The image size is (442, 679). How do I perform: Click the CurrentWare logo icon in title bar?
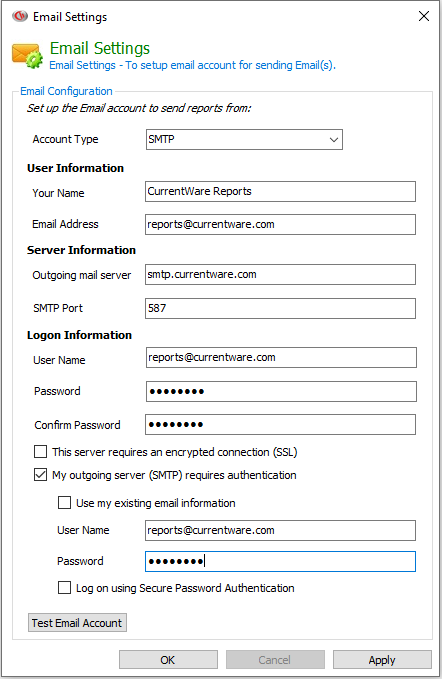19,16
